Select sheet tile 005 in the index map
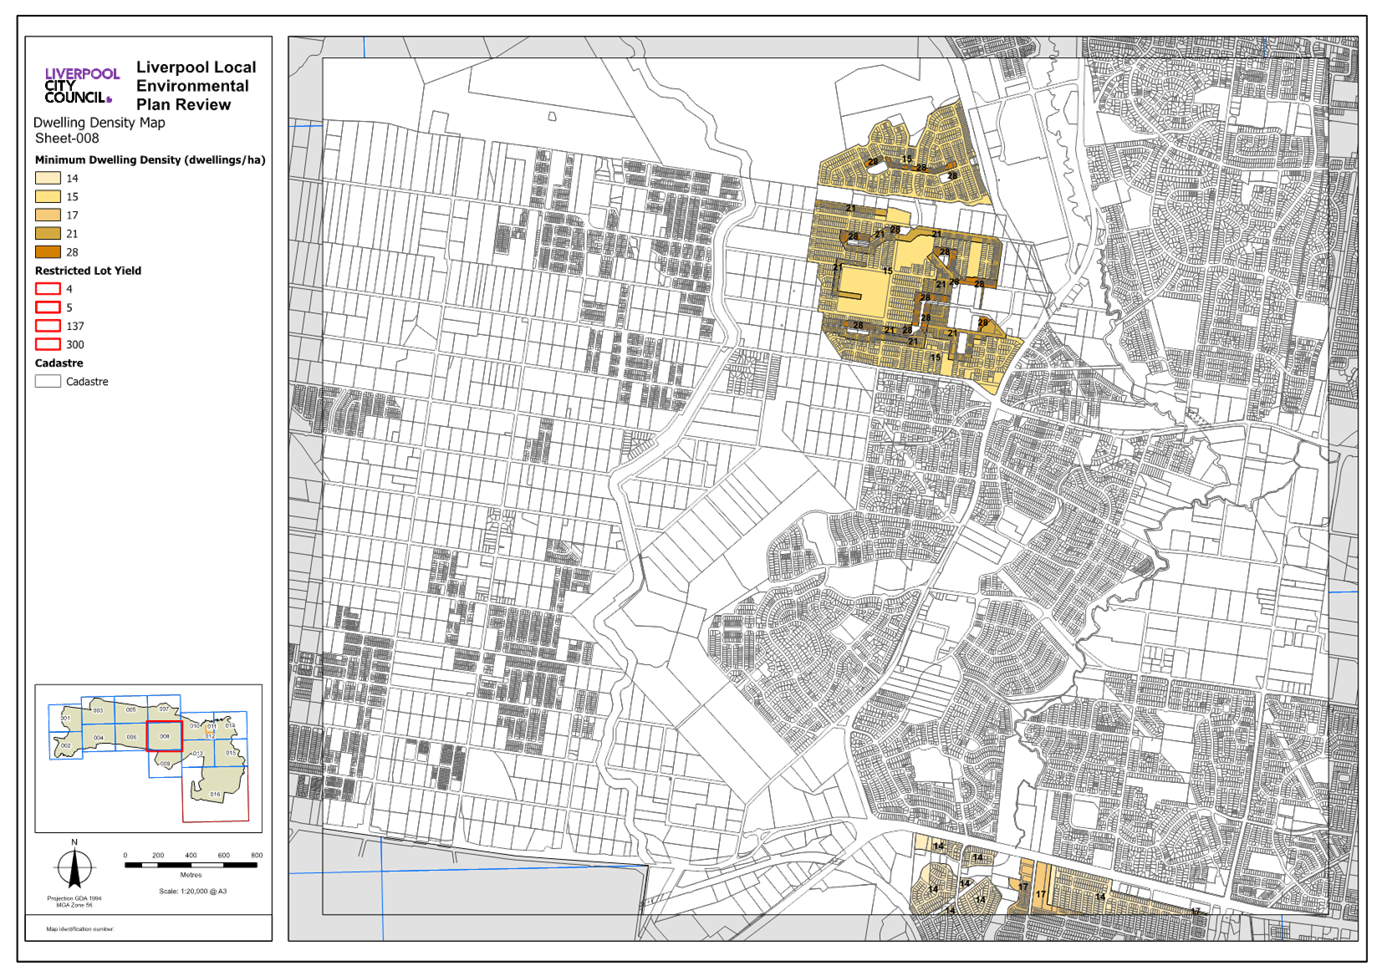The height and width of the screenshot is (977, 1382). [x=131, y=709]
